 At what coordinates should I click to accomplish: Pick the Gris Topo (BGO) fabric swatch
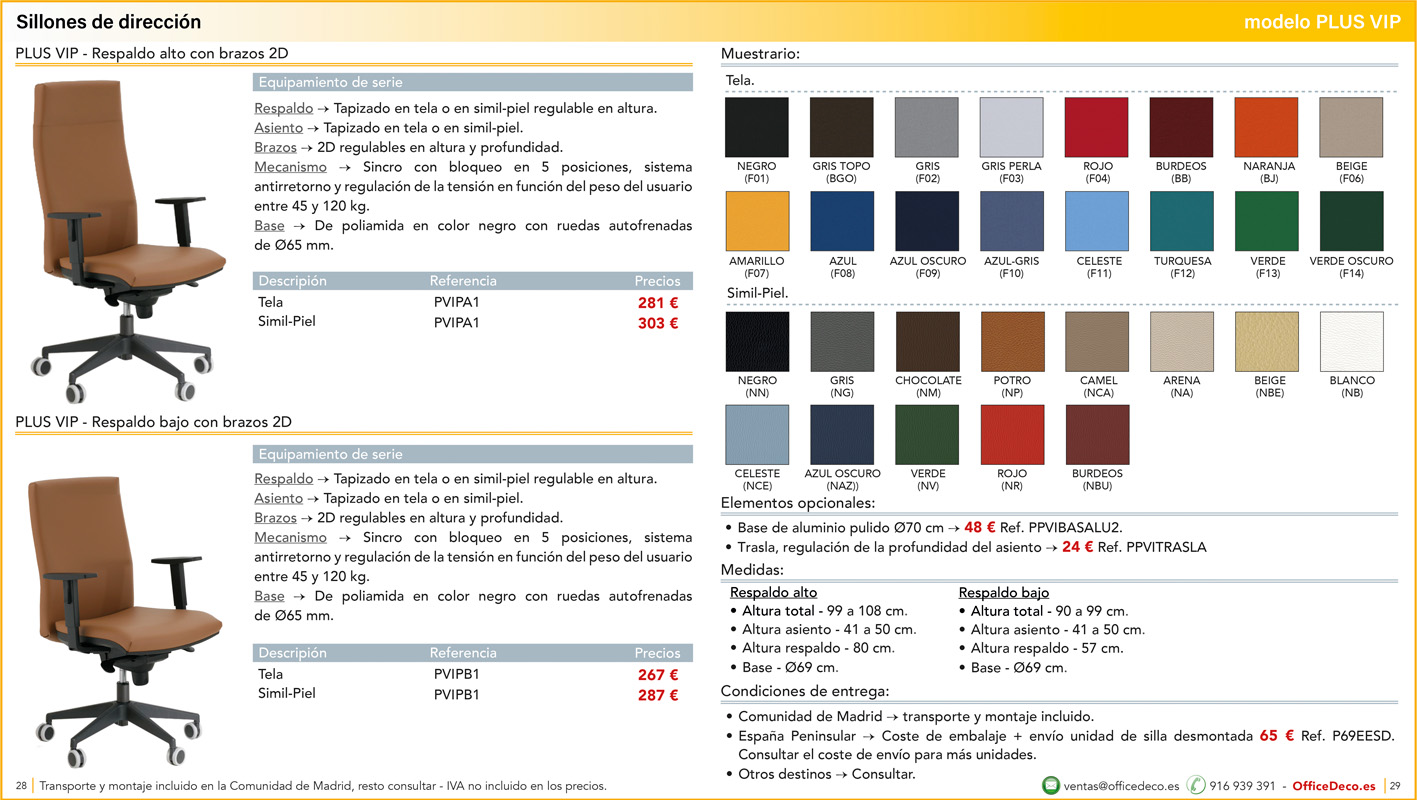click(x=842, y=127)
